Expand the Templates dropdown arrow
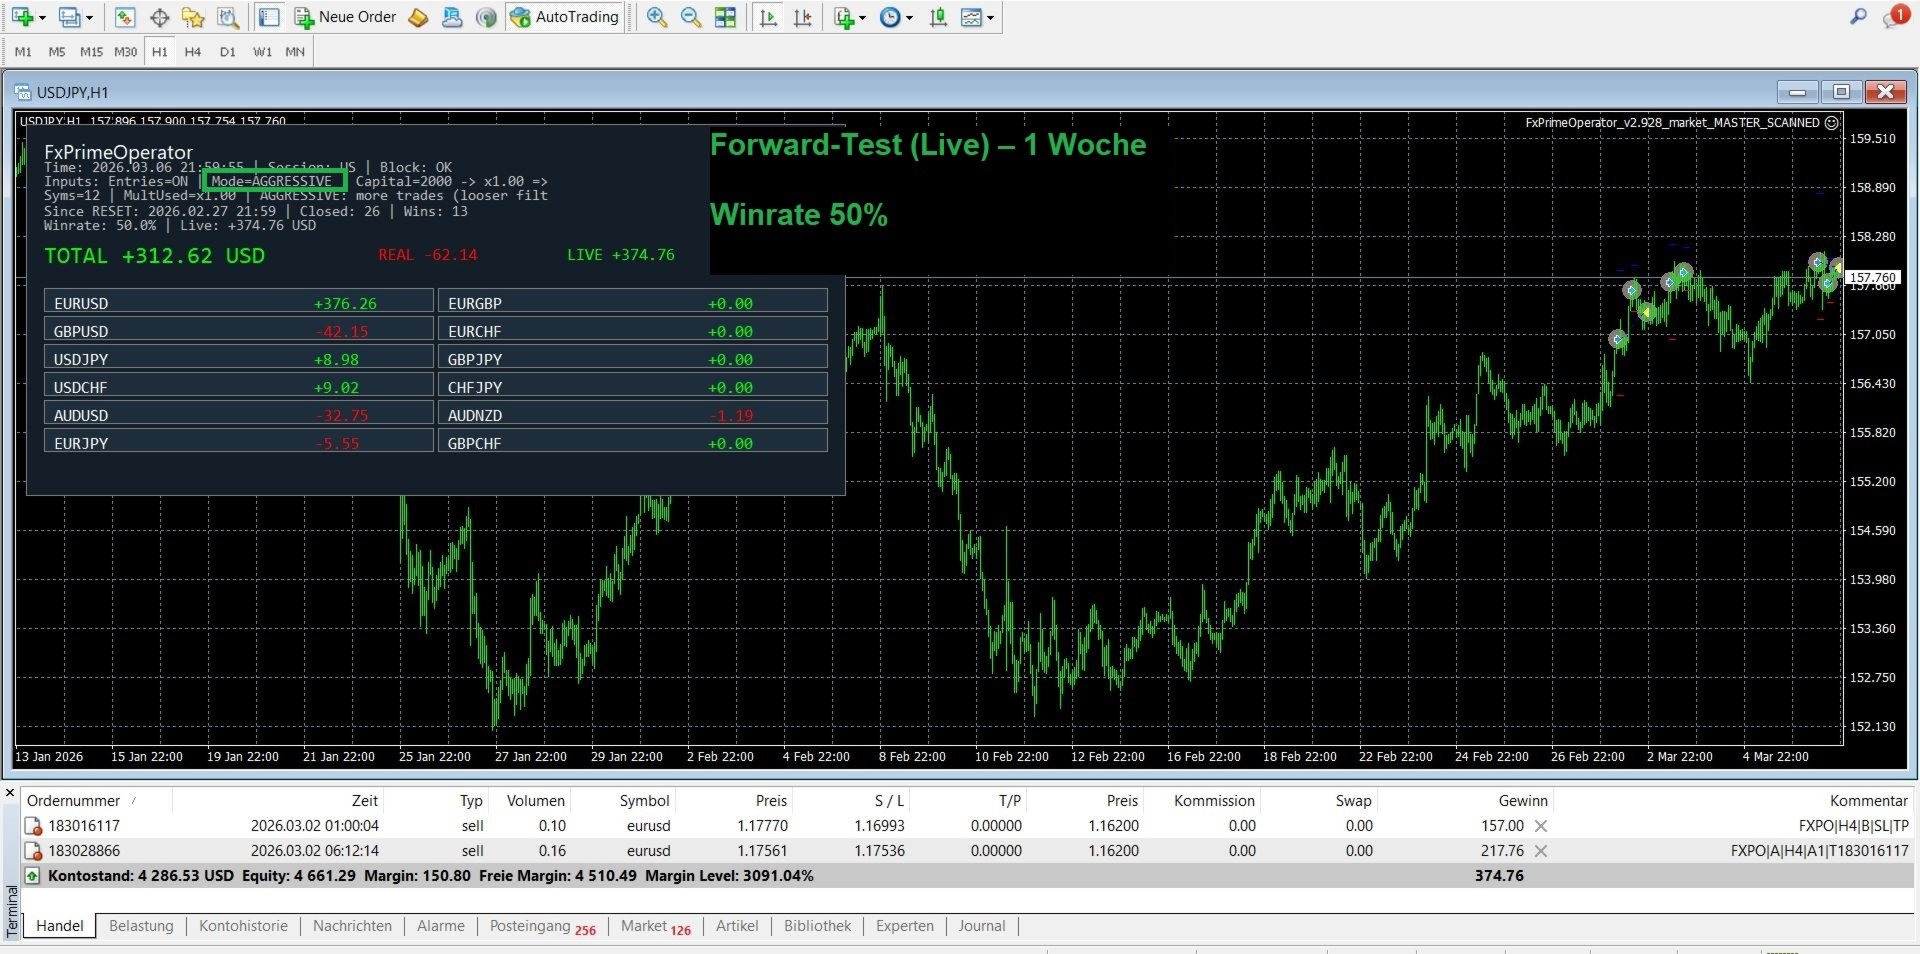This screenshot has height=954, width=1920. point(990,18)
